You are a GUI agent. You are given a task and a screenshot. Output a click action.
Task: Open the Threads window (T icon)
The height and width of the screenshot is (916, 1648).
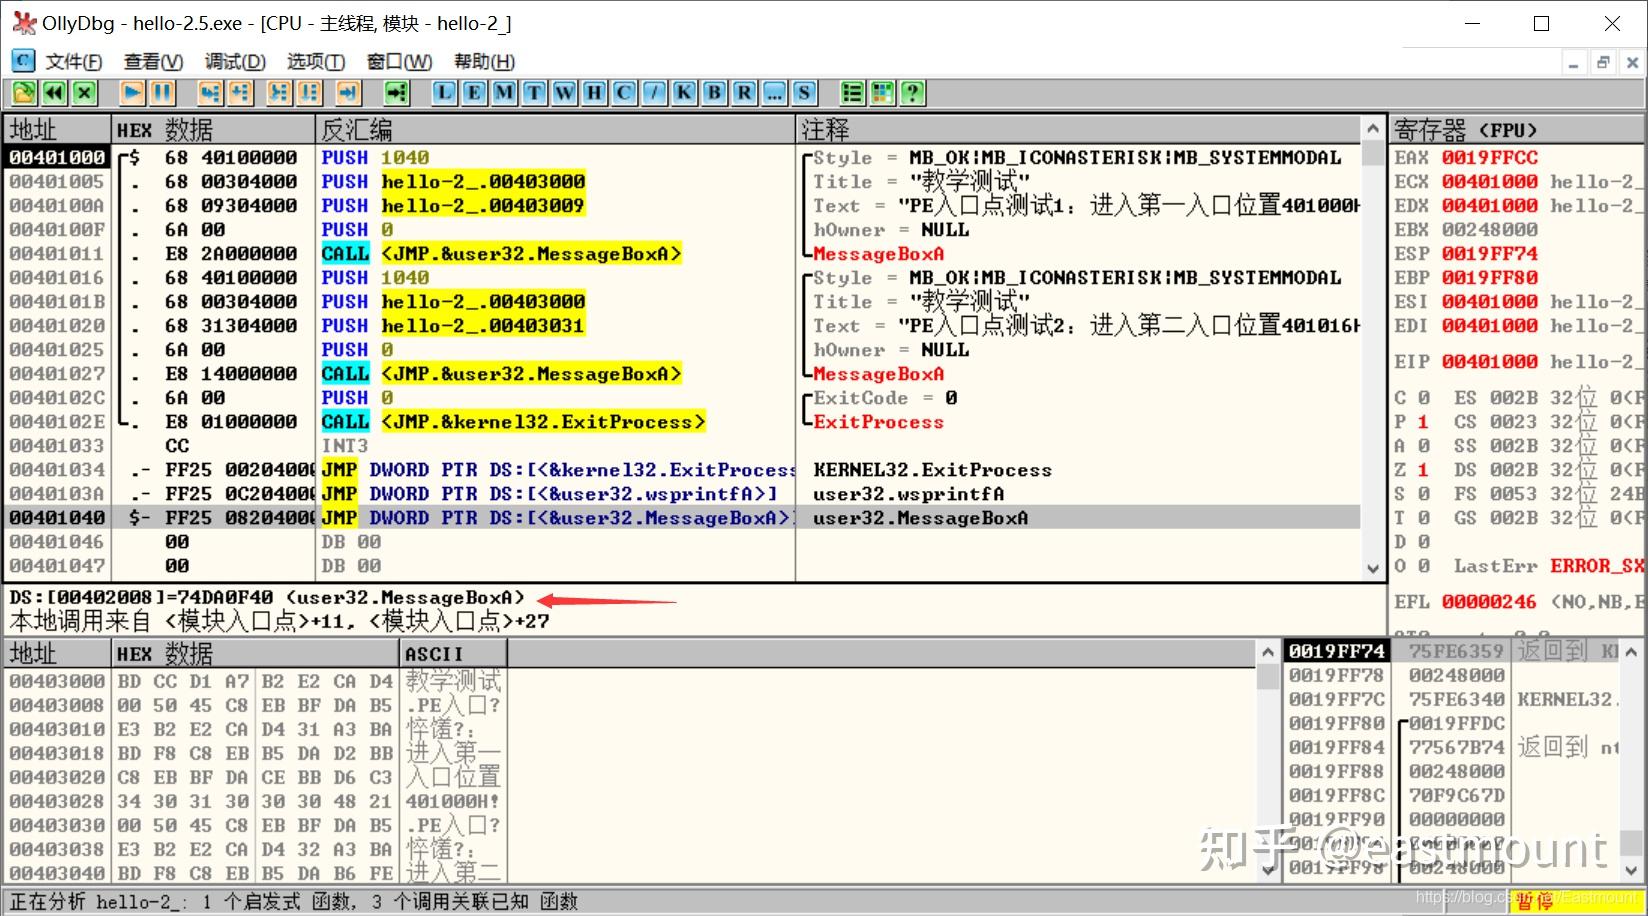point(533,92)
